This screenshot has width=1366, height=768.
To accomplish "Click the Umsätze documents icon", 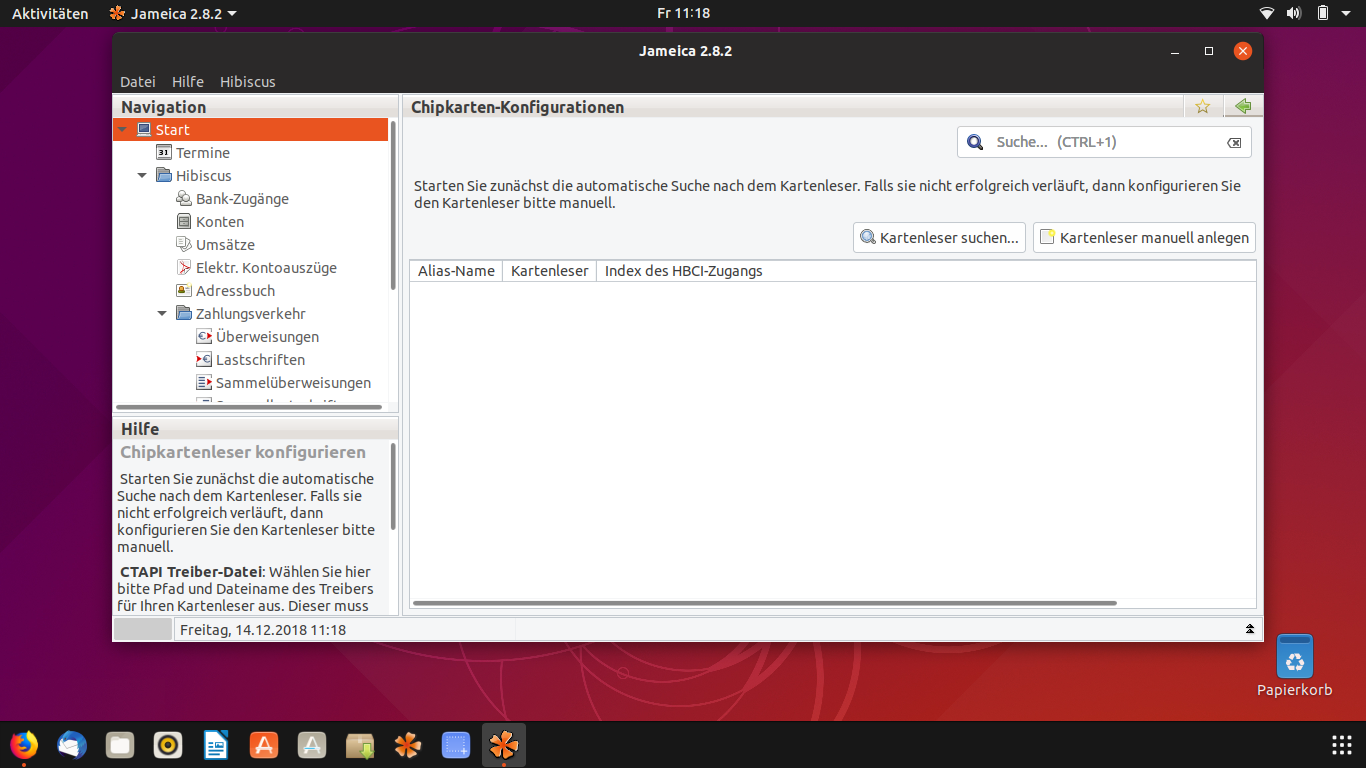I will pyautogui.click(x=184, y=245).
